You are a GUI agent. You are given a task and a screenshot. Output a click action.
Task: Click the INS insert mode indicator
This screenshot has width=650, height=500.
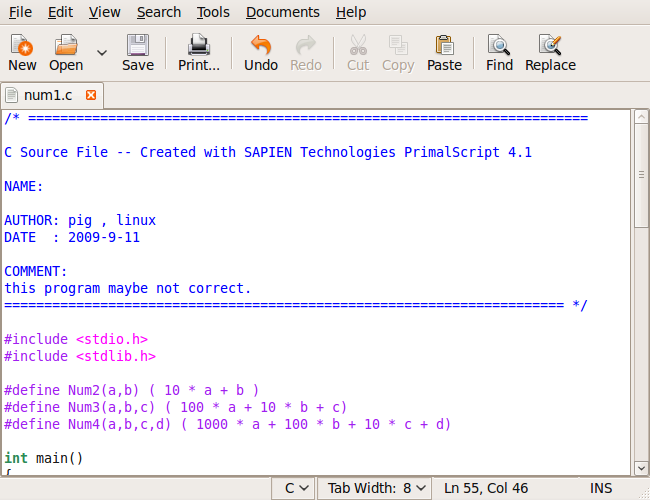click(601, 488)
